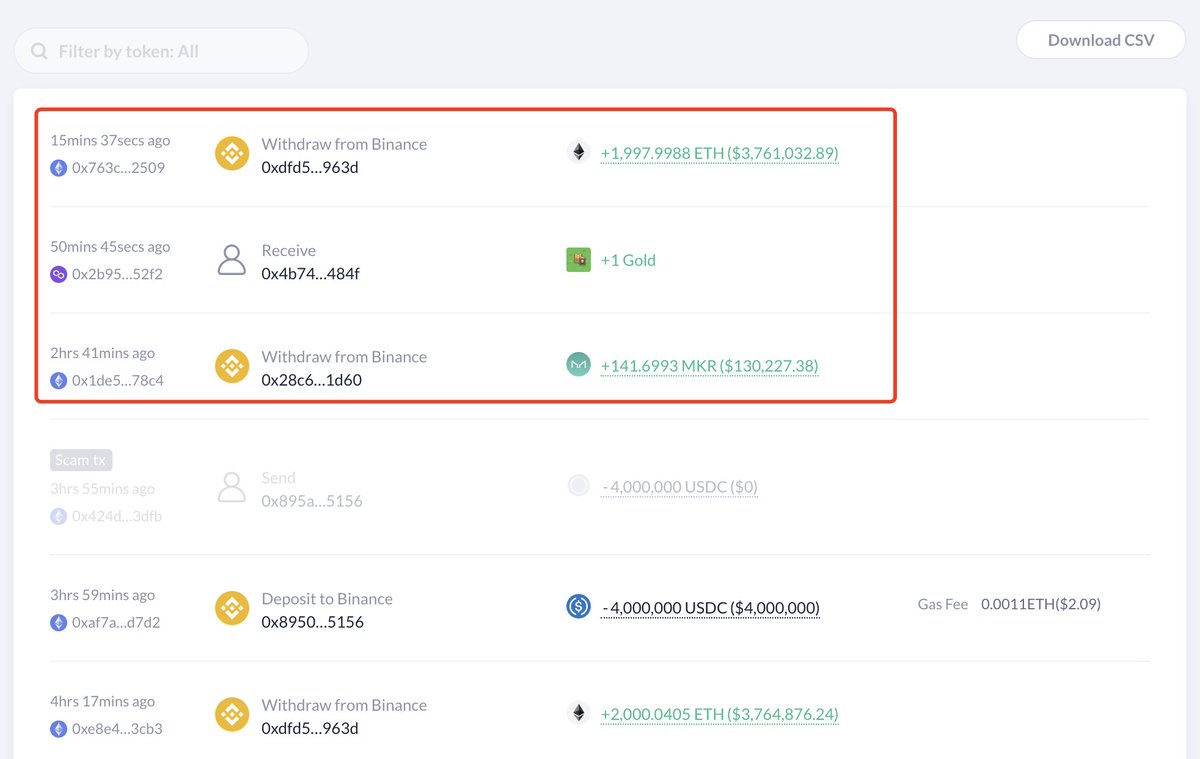Image resolution: width=1200 pixels, height=759 pixels.
Task: Open address 0xdfd5...963d in 15mins row
Action: click(310, 167)
